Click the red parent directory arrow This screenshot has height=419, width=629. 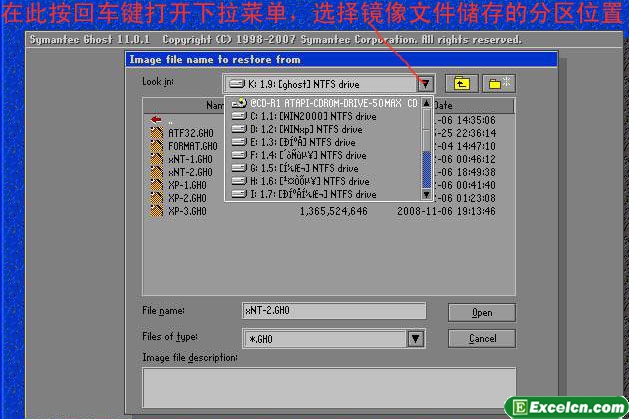coord(156,119)
